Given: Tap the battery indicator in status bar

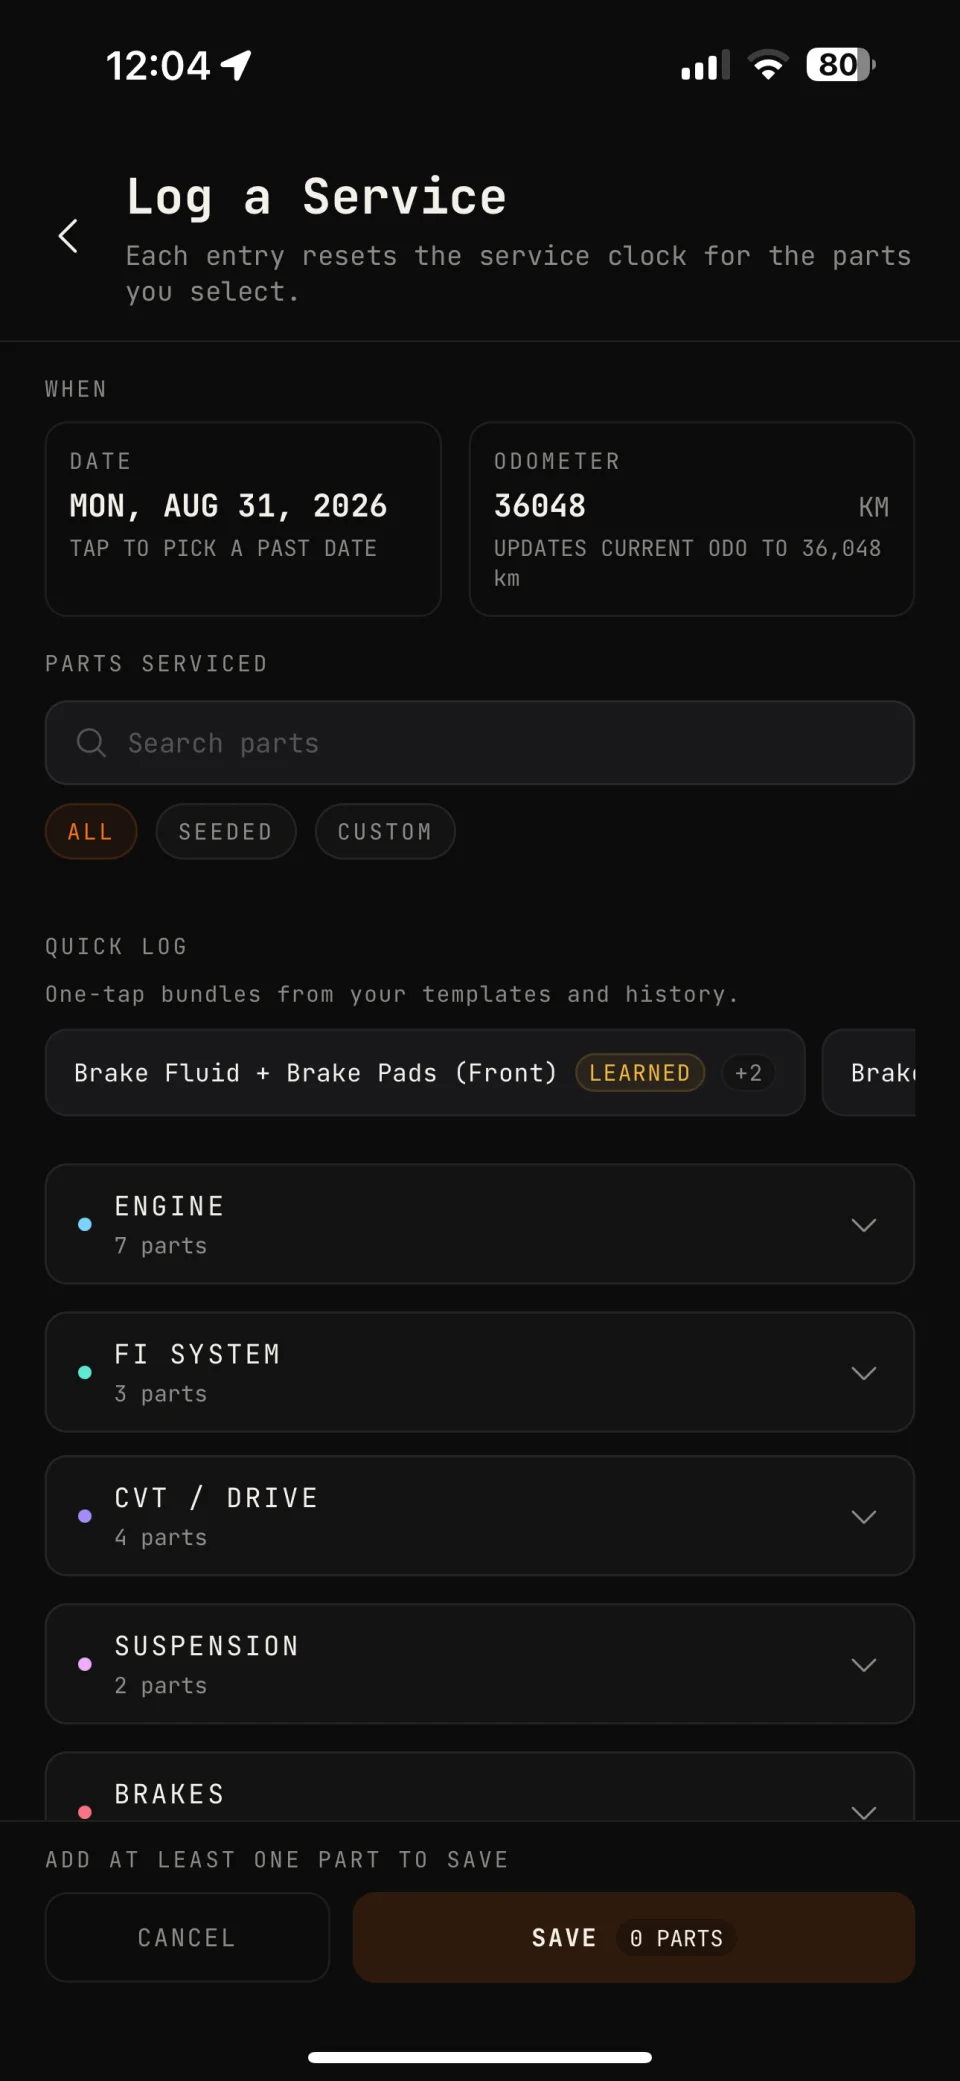Looking at the screenshot, I should tap(841, 65).
